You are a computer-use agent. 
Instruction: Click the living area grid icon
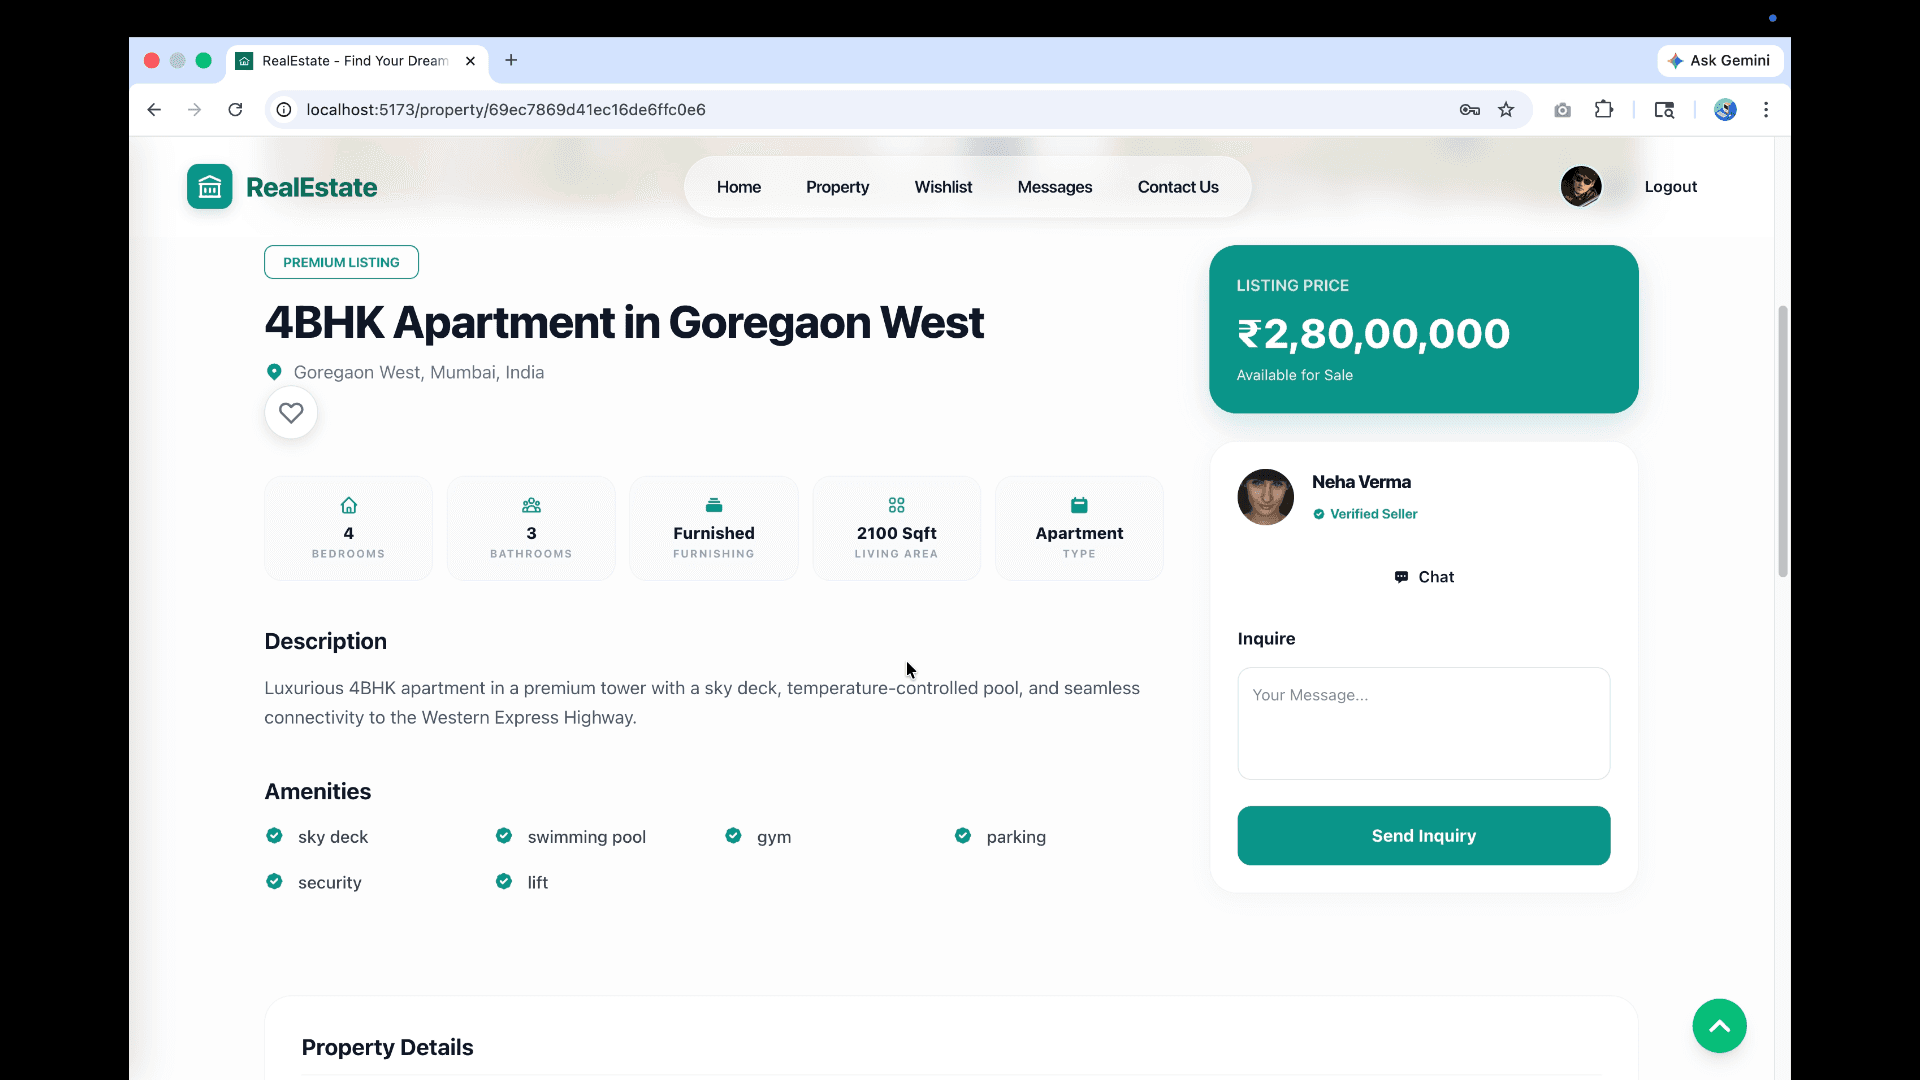[x=896, y=505]
